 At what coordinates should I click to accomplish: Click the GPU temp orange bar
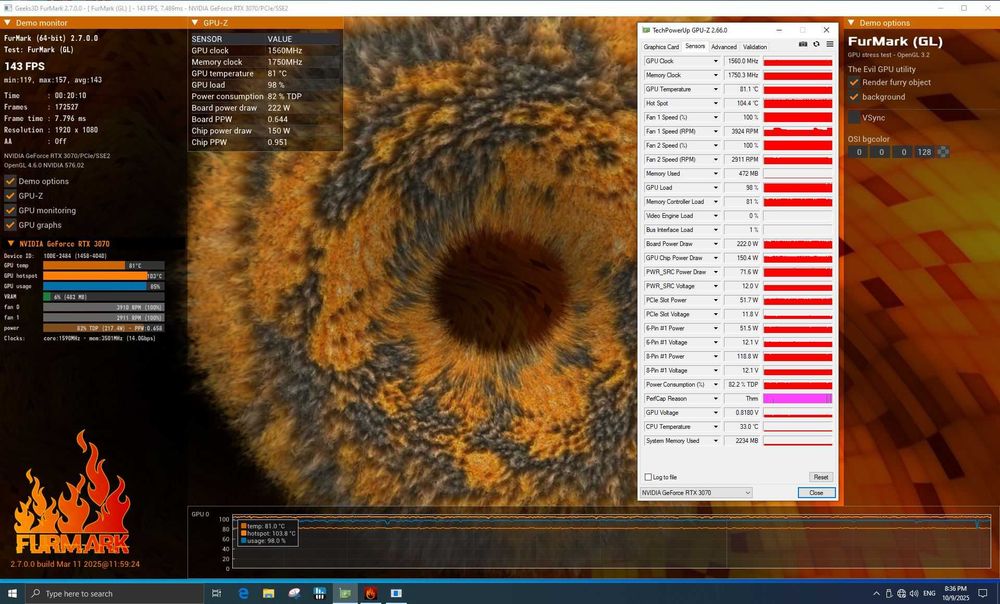84,265
